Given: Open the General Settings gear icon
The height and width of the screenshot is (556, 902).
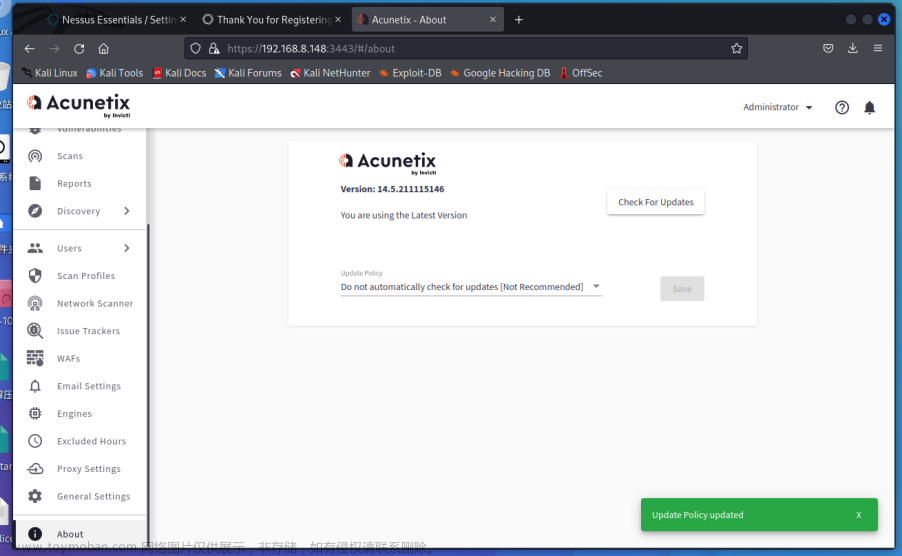Looking at the screenshot, I should [x=35, y=496].
